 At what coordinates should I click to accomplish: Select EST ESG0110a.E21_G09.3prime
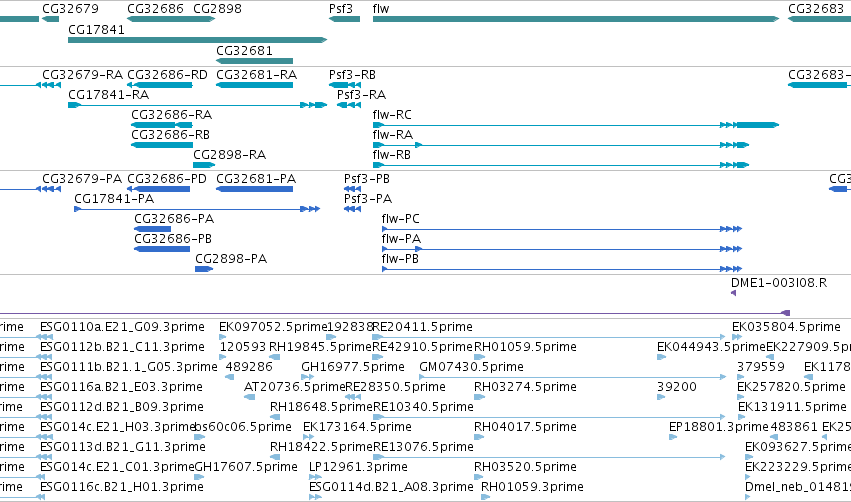coord(122,327)
